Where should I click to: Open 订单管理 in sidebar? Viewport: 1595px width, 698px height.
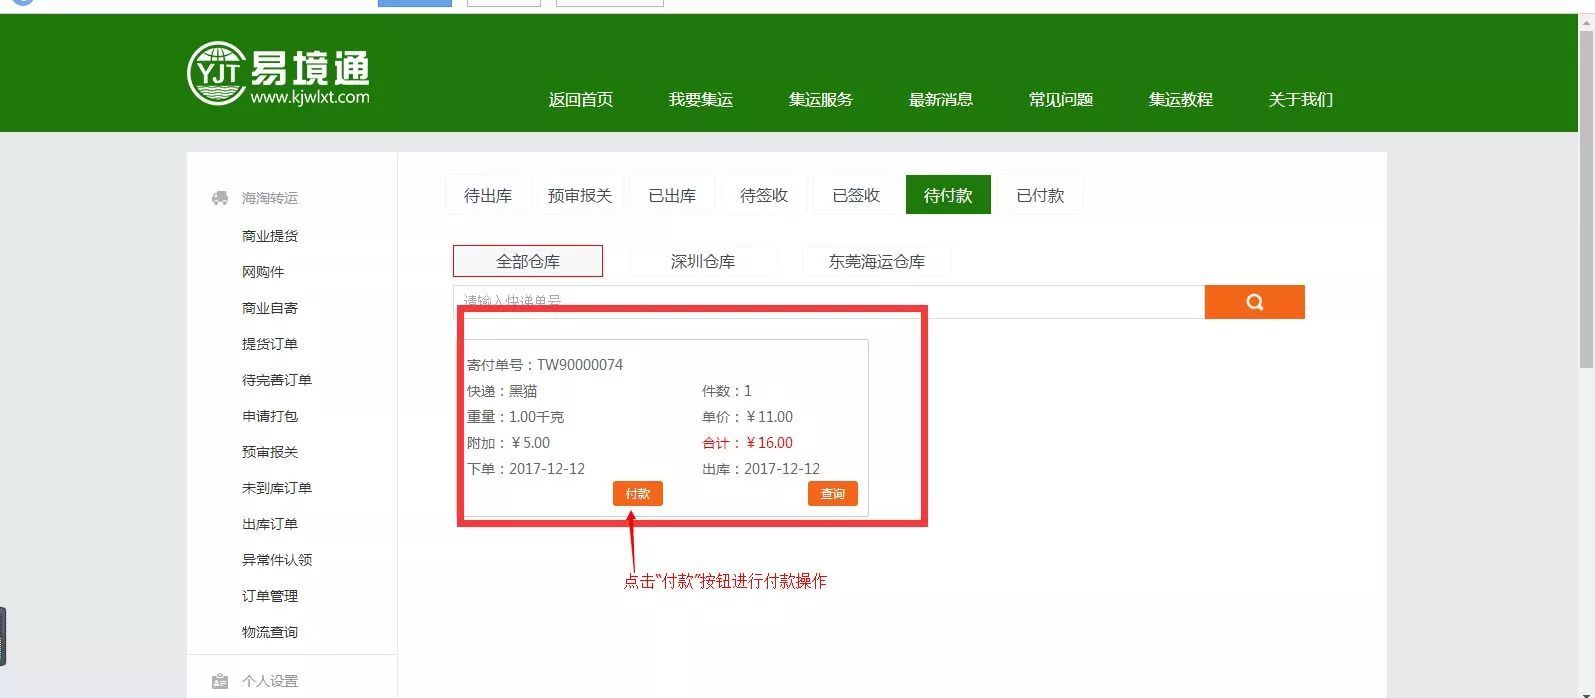[x=270, y=596]
